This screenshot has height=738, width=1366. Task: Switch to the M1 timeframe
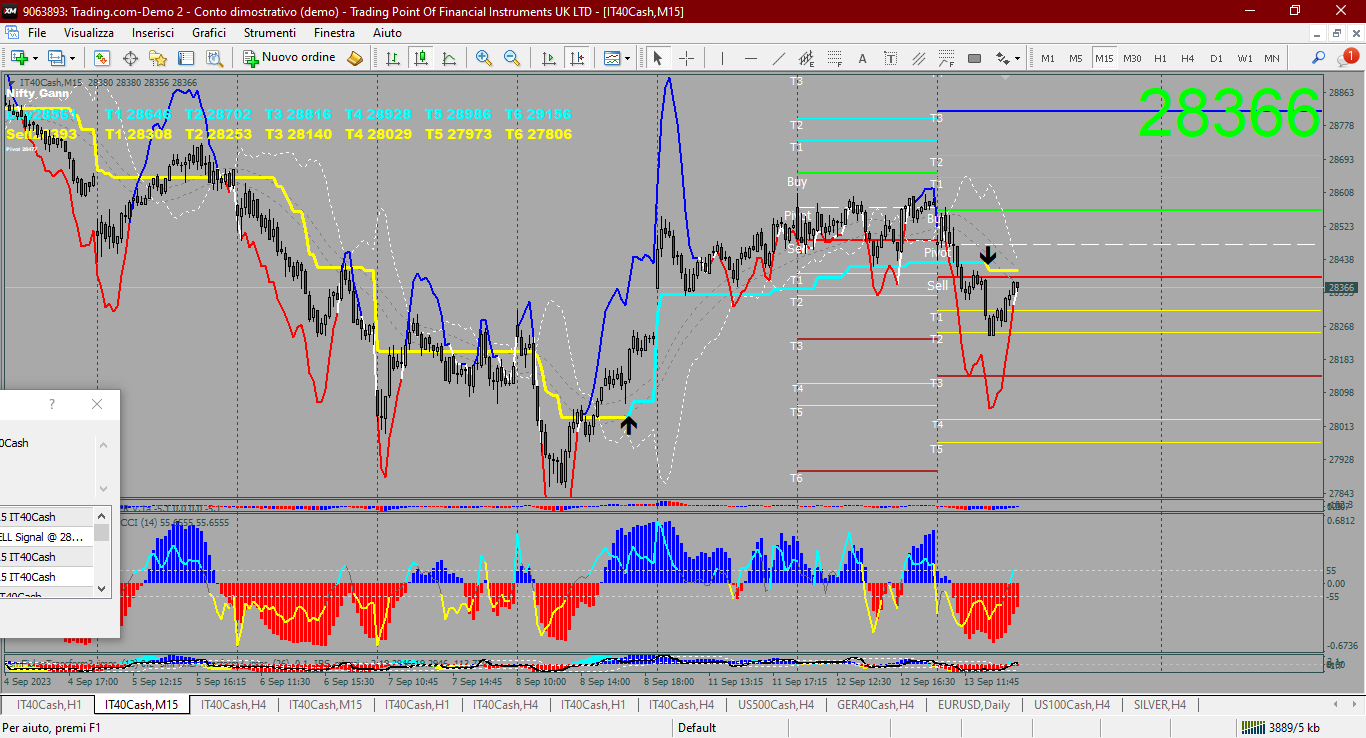tap(1048, 58)
